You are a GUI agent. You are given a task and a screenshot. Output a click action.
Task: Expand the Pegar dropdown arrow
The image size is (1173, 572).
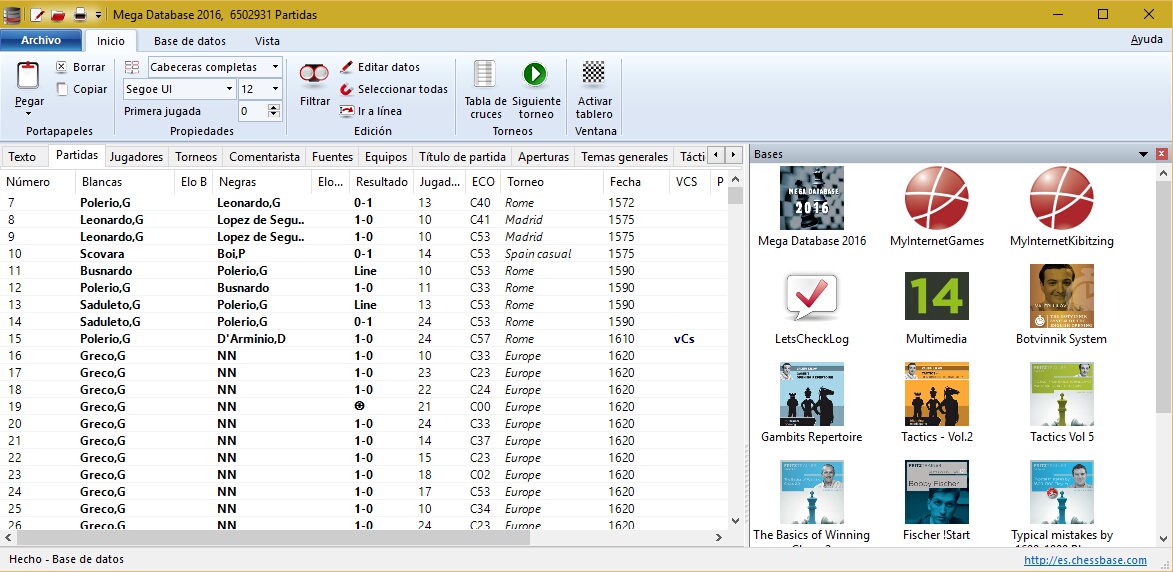point(28,114)
